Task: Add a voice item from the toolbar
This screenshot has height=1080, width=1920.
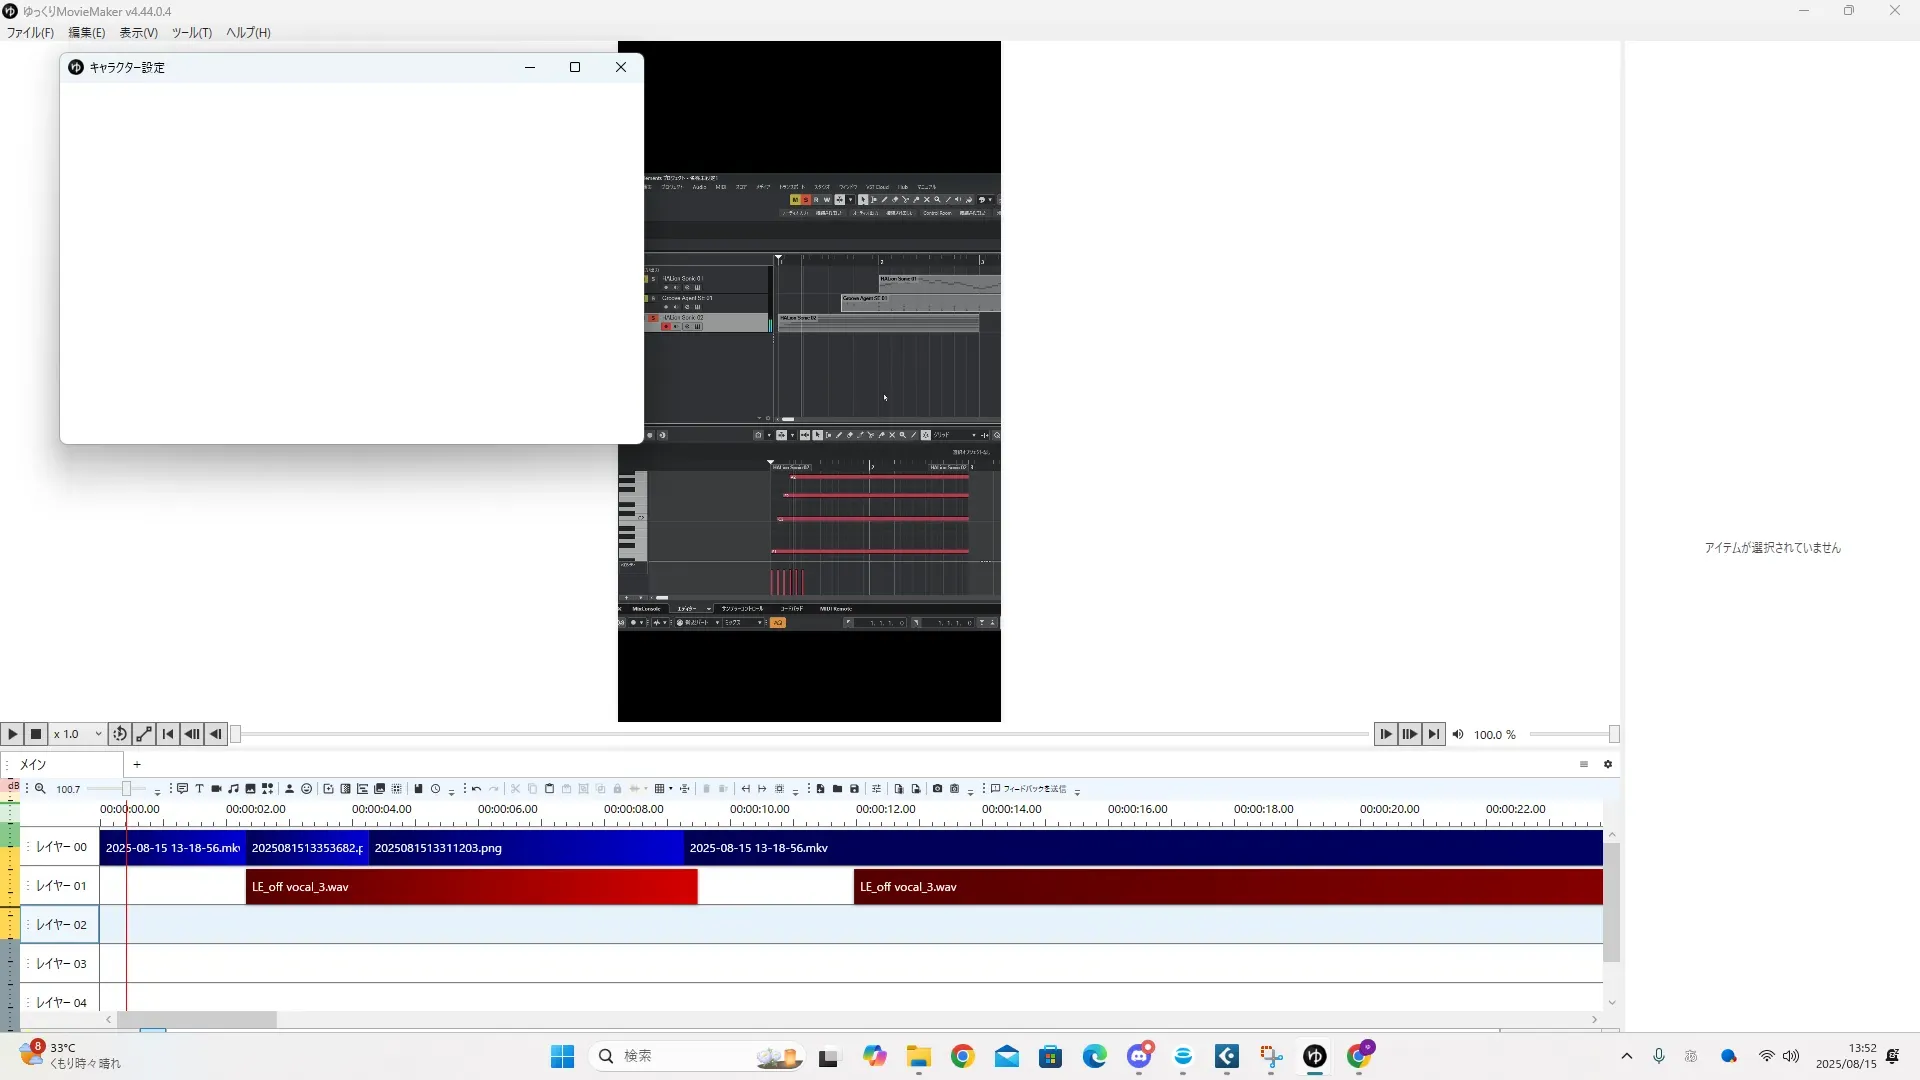Action: 182,789
